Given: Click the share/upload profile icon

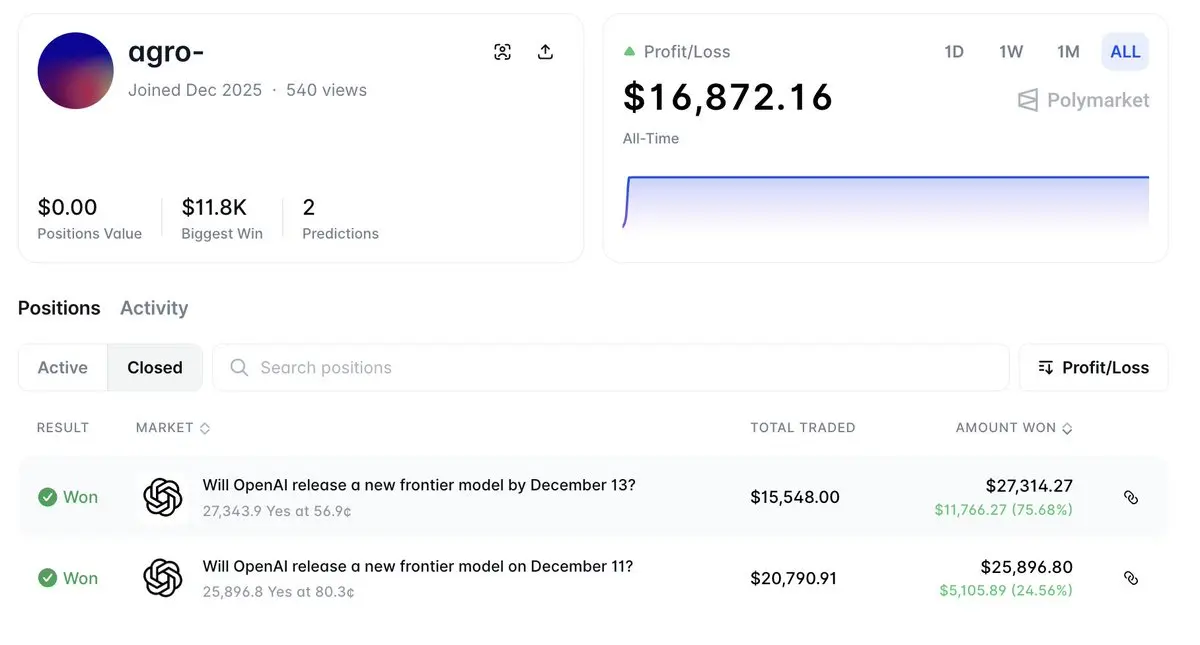Looking at the screenshot, I should (x=545, y=52).
